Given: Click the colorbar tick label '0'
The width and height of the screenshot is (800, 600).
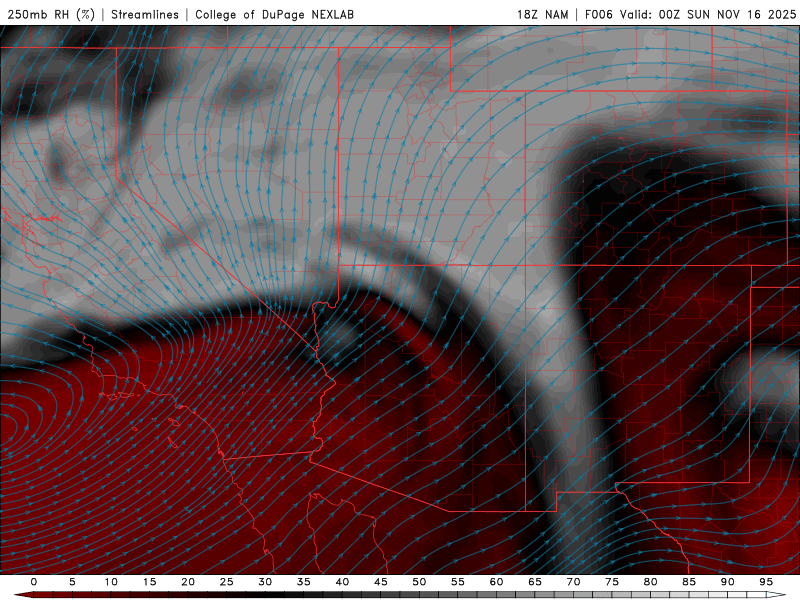Looking at the screenshot, I should pyautogui.click(x=34, y=582).
